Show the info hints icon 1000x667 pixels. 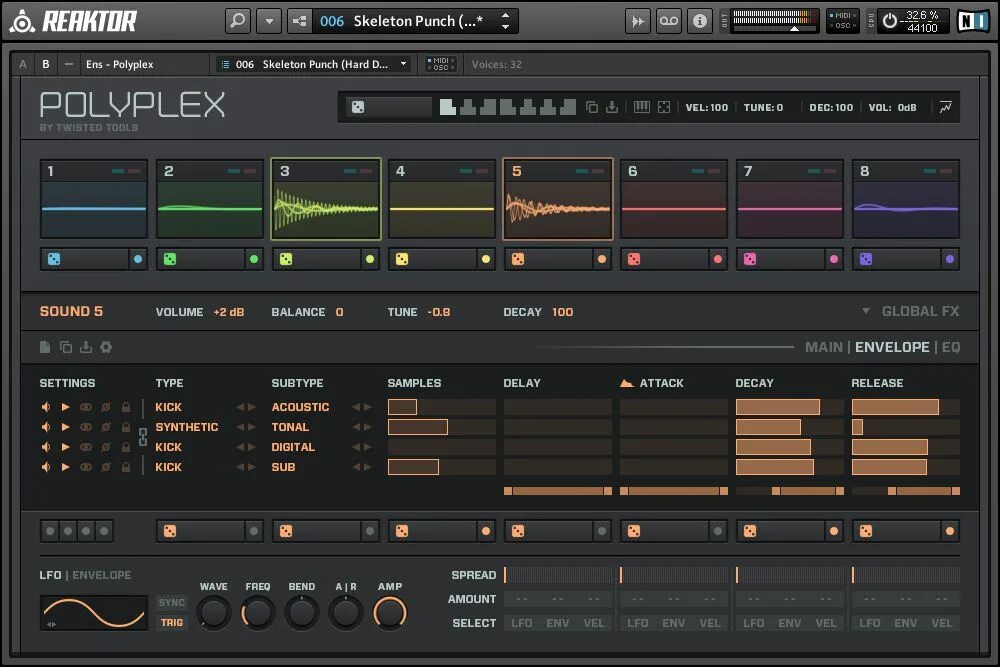(700, 21)
